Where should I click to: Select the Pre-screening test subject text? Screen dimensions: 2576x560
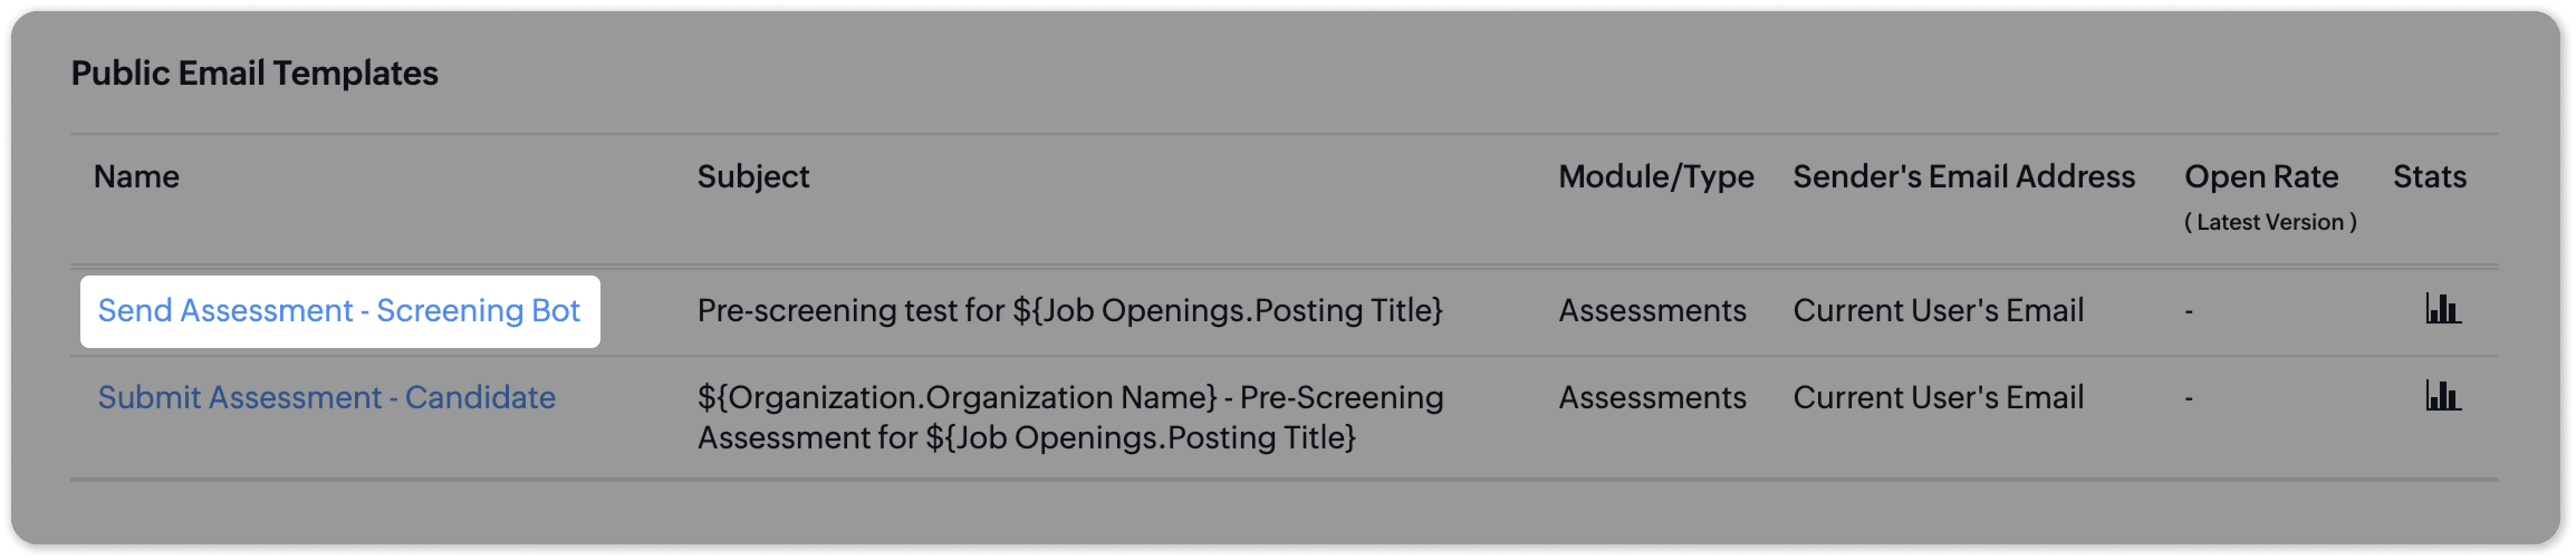1070,311
